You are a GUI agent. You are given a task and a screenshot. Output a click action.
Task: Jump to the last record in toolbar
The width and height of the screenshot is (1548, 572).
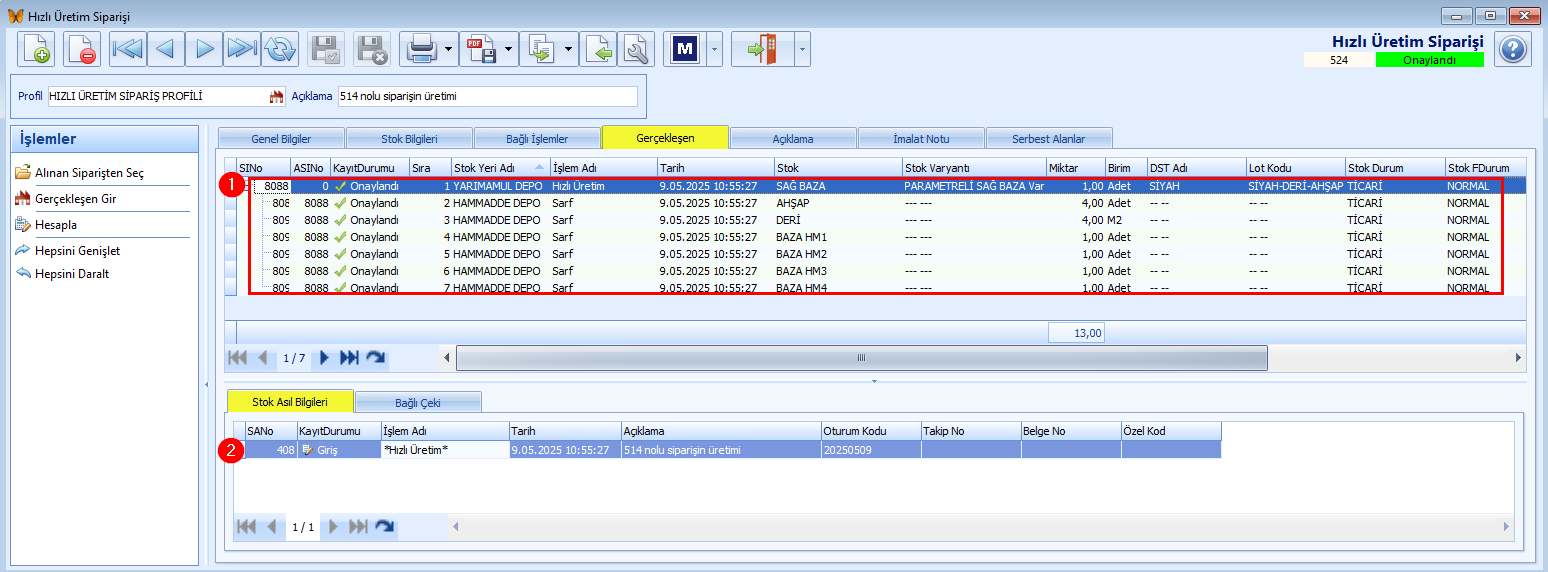[x=242, y=49]
